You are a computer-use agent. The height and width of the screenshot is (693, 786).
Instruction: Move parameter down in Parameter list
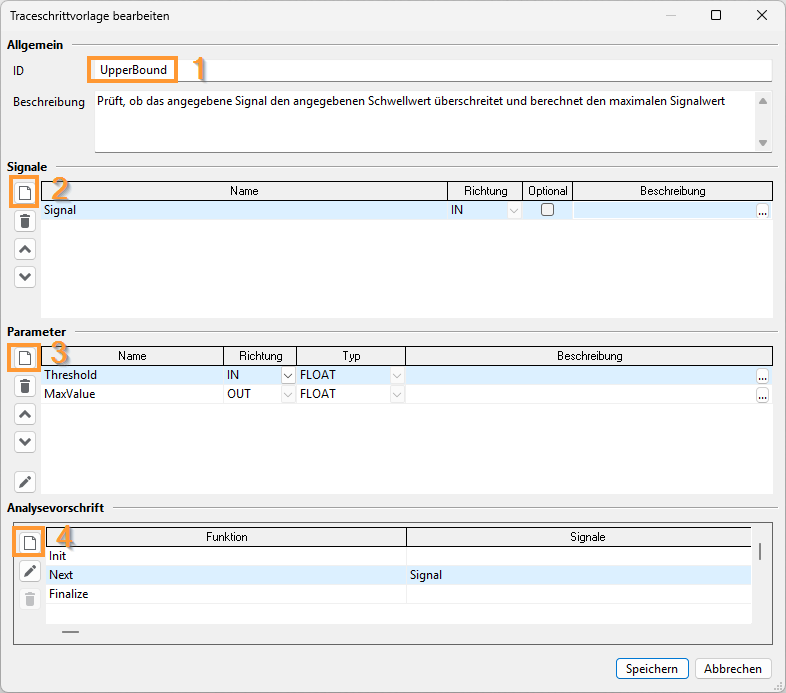pyautogui.click(x=25, y=441)
